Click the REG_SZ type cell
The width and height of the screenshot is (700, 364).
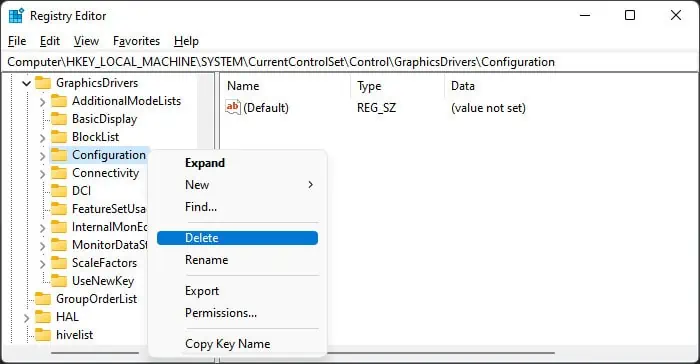[x=376, y=108]
